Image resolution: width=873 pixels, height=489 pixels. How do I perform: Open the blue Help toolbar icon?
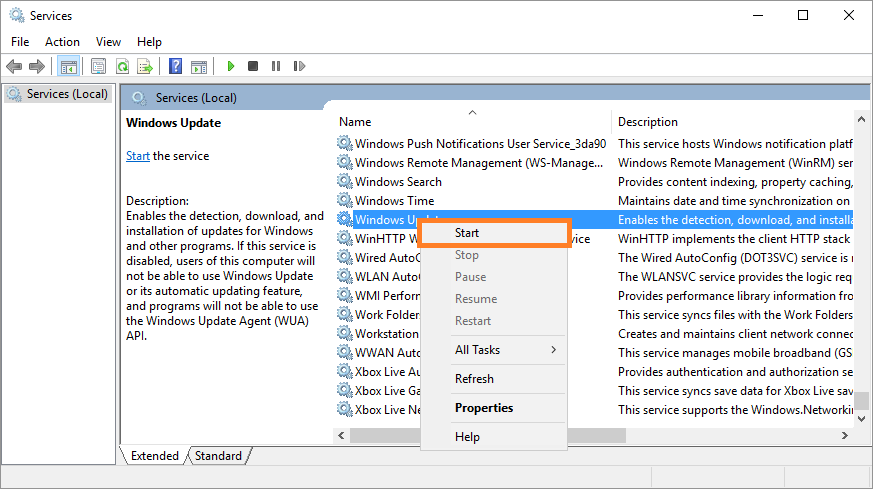tap(175, 66)
